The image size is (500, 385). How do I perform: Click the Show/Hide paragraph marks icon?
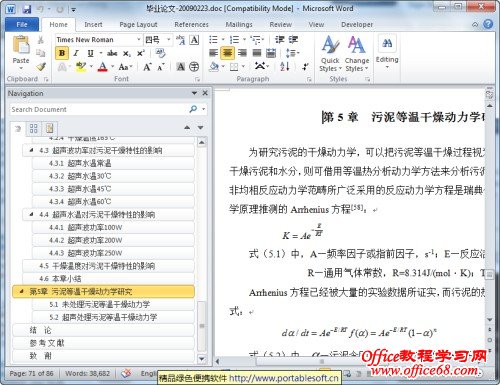(305, 67)
